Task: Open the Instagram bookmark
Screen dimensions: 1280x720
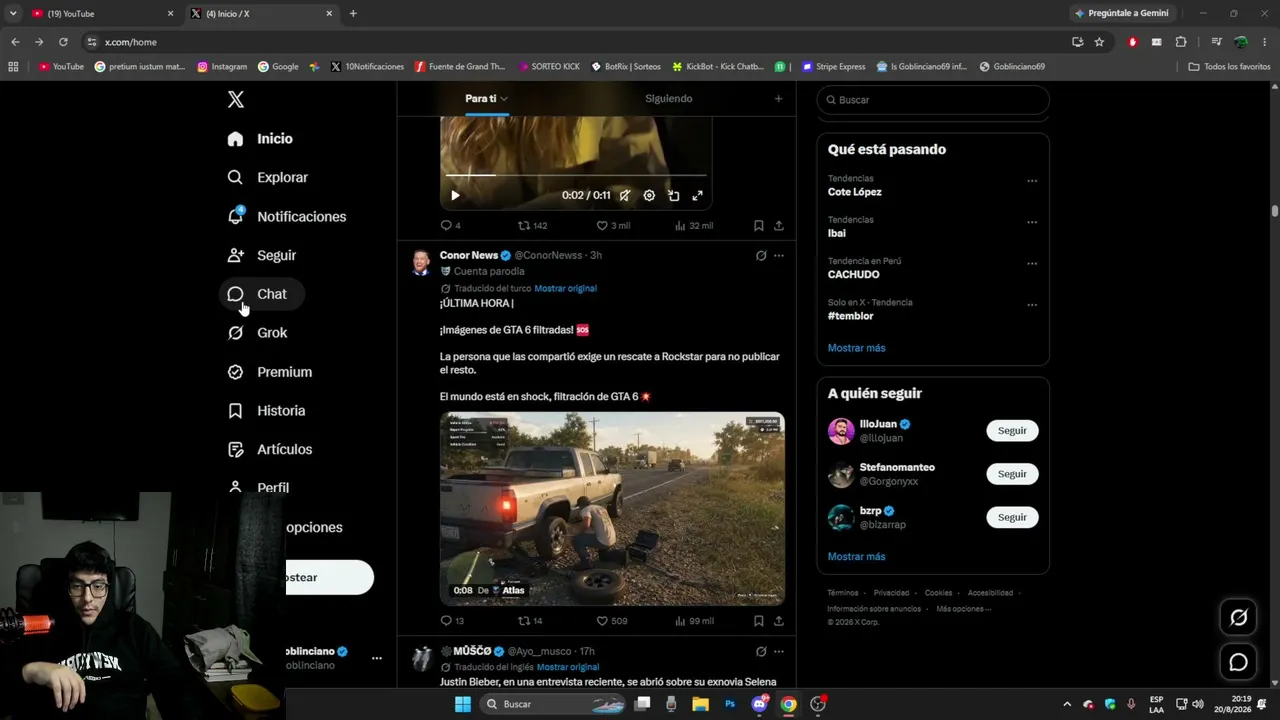Action: pyautogui.click(x=222, y=67)
